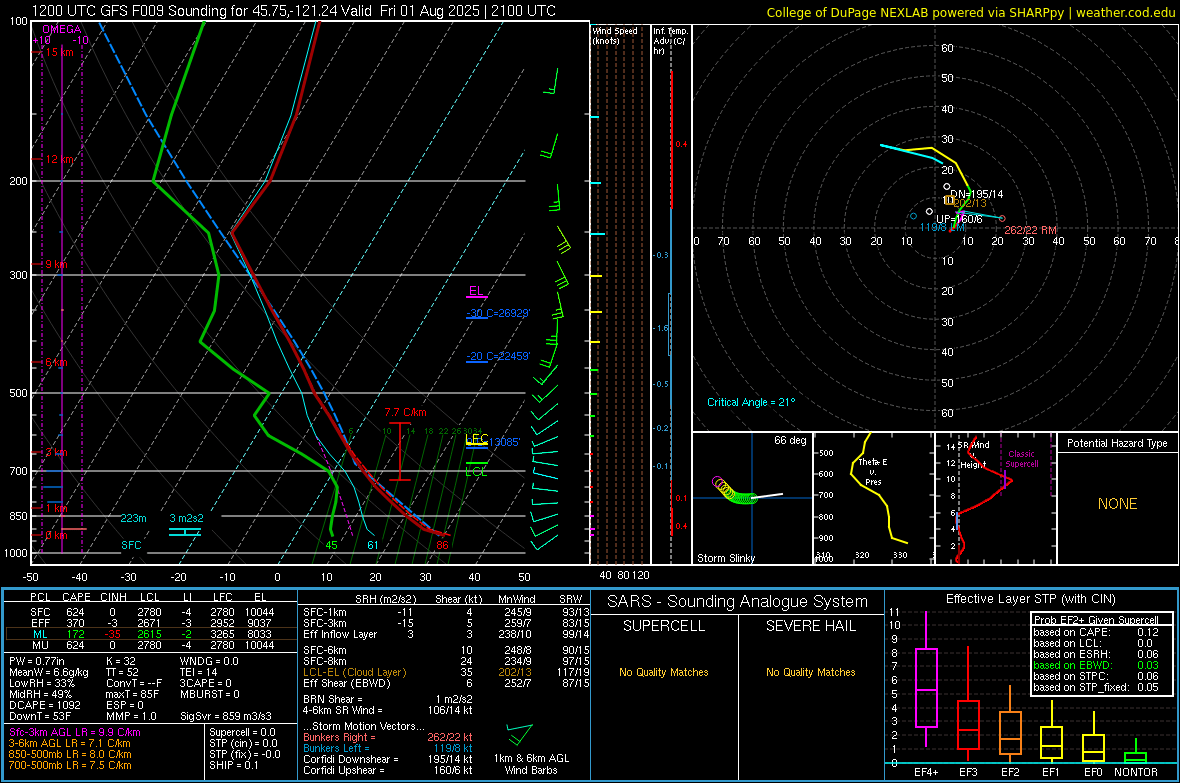Click the green 'based on EBWD: 0.03' line
This screenshot has height=783, width=1180.
pos(1096,665)
